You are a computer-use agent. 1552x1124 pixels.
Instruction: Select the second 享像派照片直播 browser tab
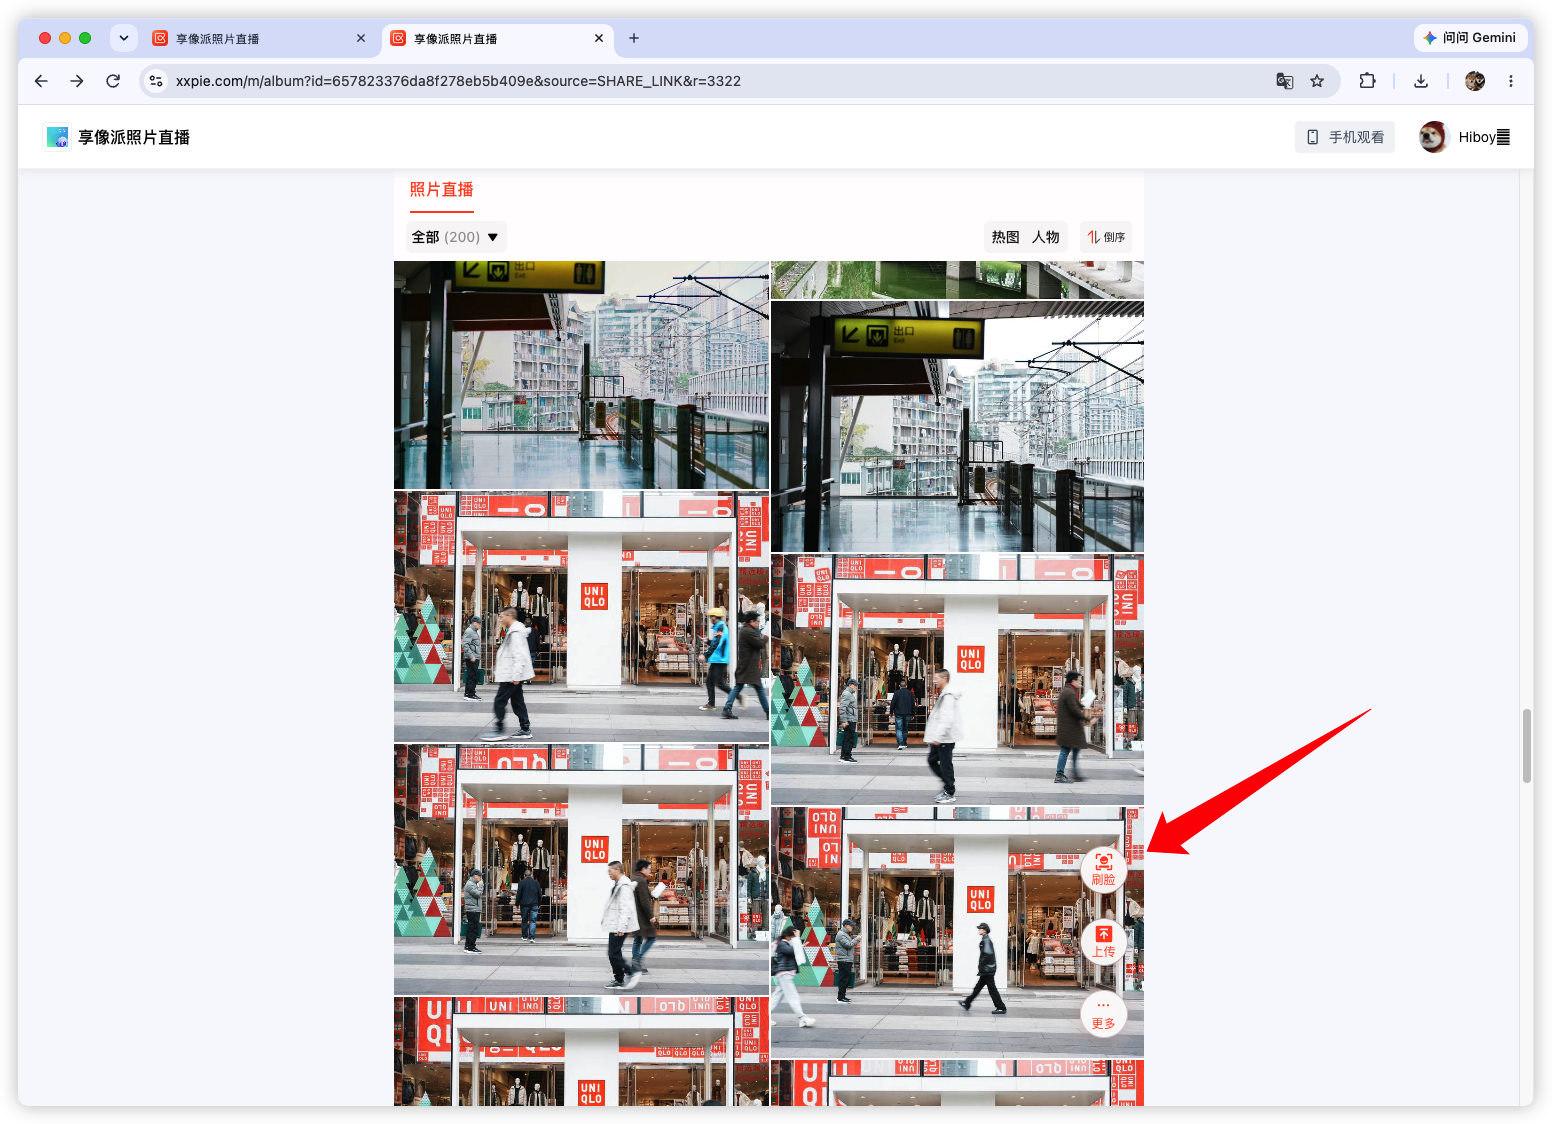[498, 38]
